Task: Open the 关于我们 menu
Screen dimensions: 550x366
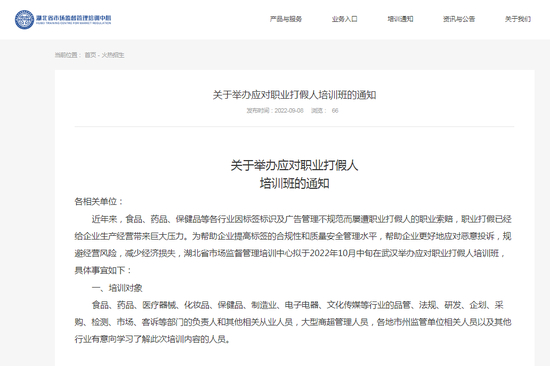Action: 518,19
